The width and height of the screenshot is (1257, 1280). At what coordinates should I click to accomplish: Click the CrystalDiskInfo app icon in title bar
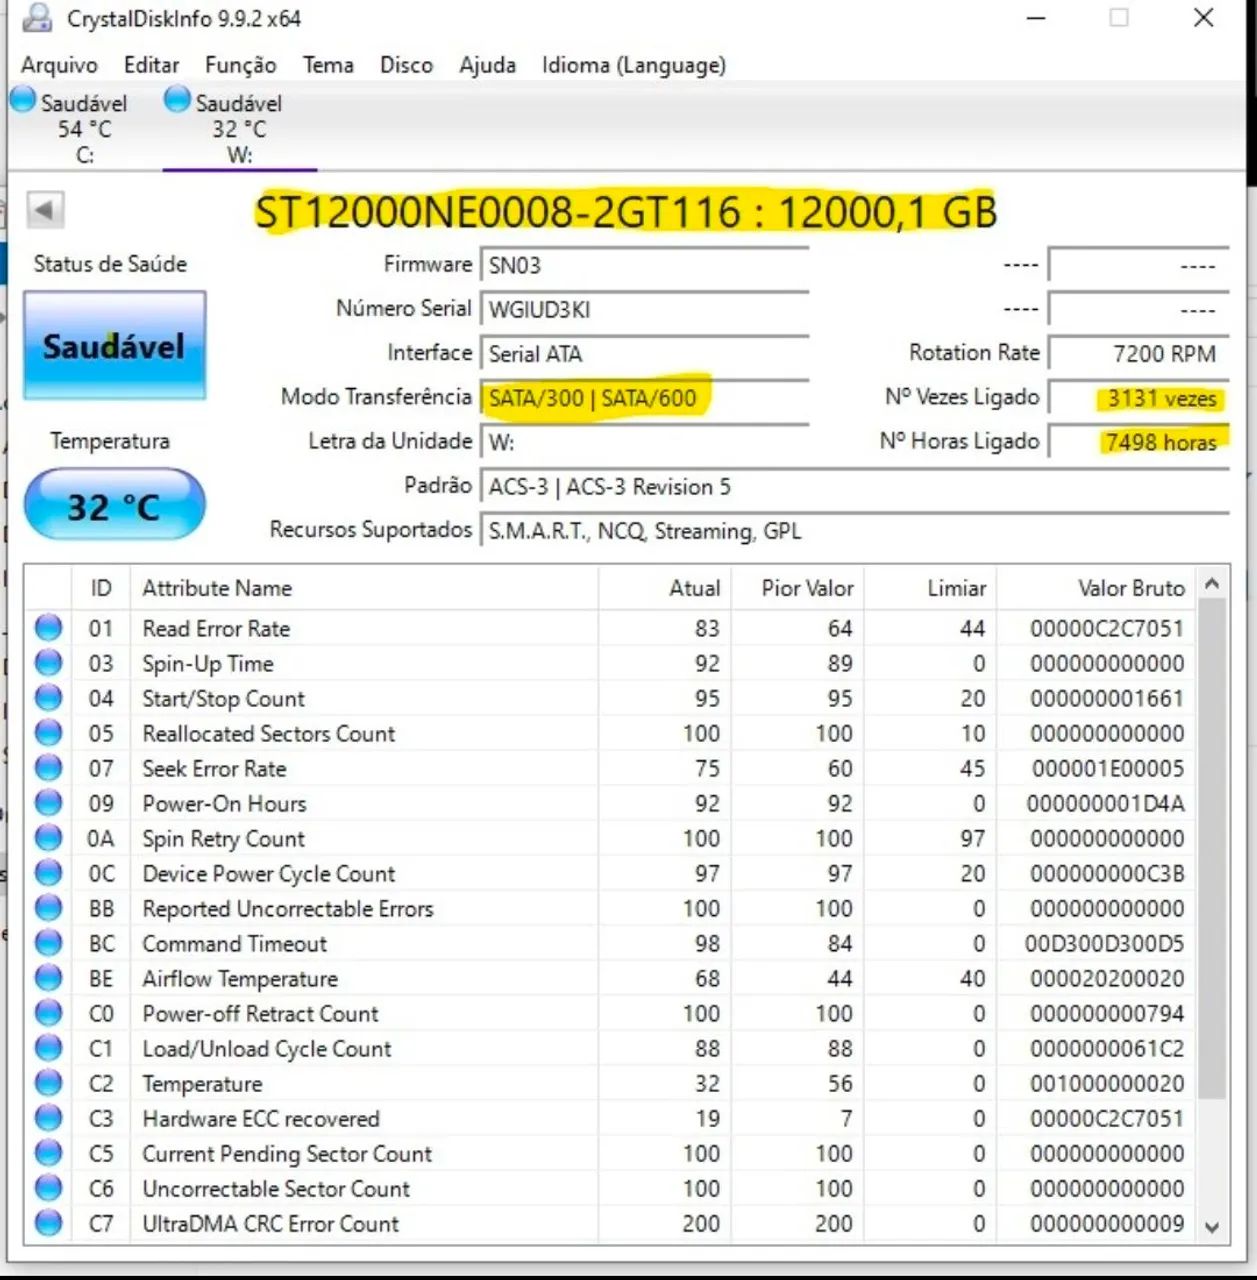[37, 17]
